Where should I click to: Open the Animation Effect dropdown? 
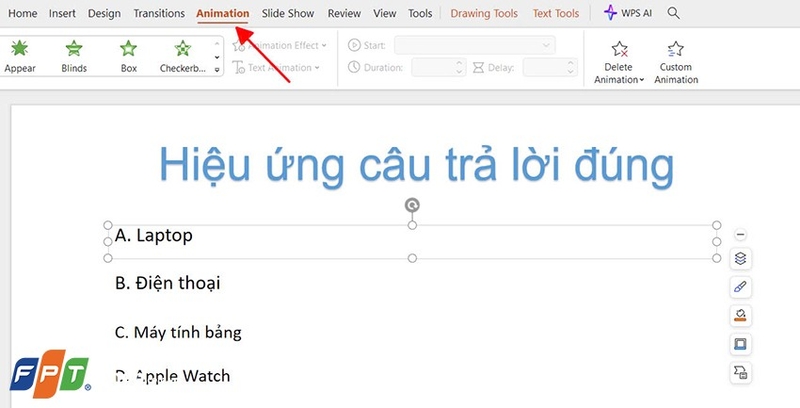pyautogui.click(x=279, y=46)
